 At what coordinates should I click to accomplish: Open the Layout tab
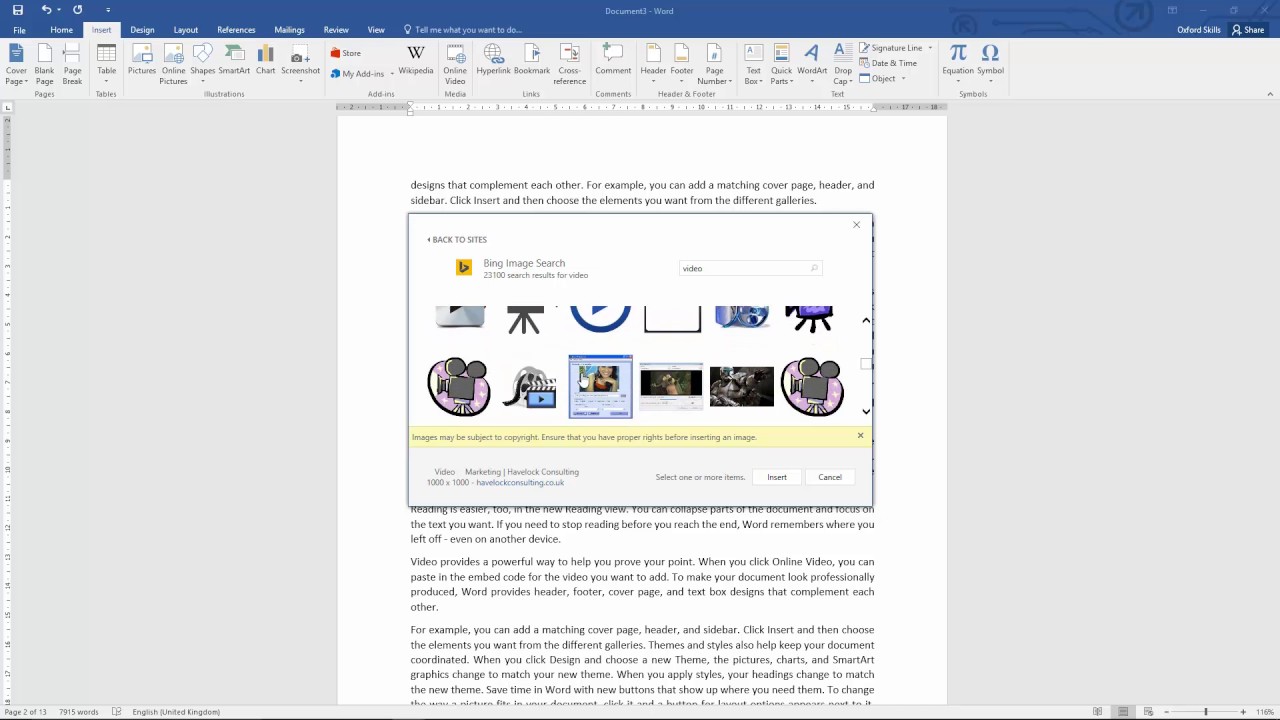coord(186,30)
